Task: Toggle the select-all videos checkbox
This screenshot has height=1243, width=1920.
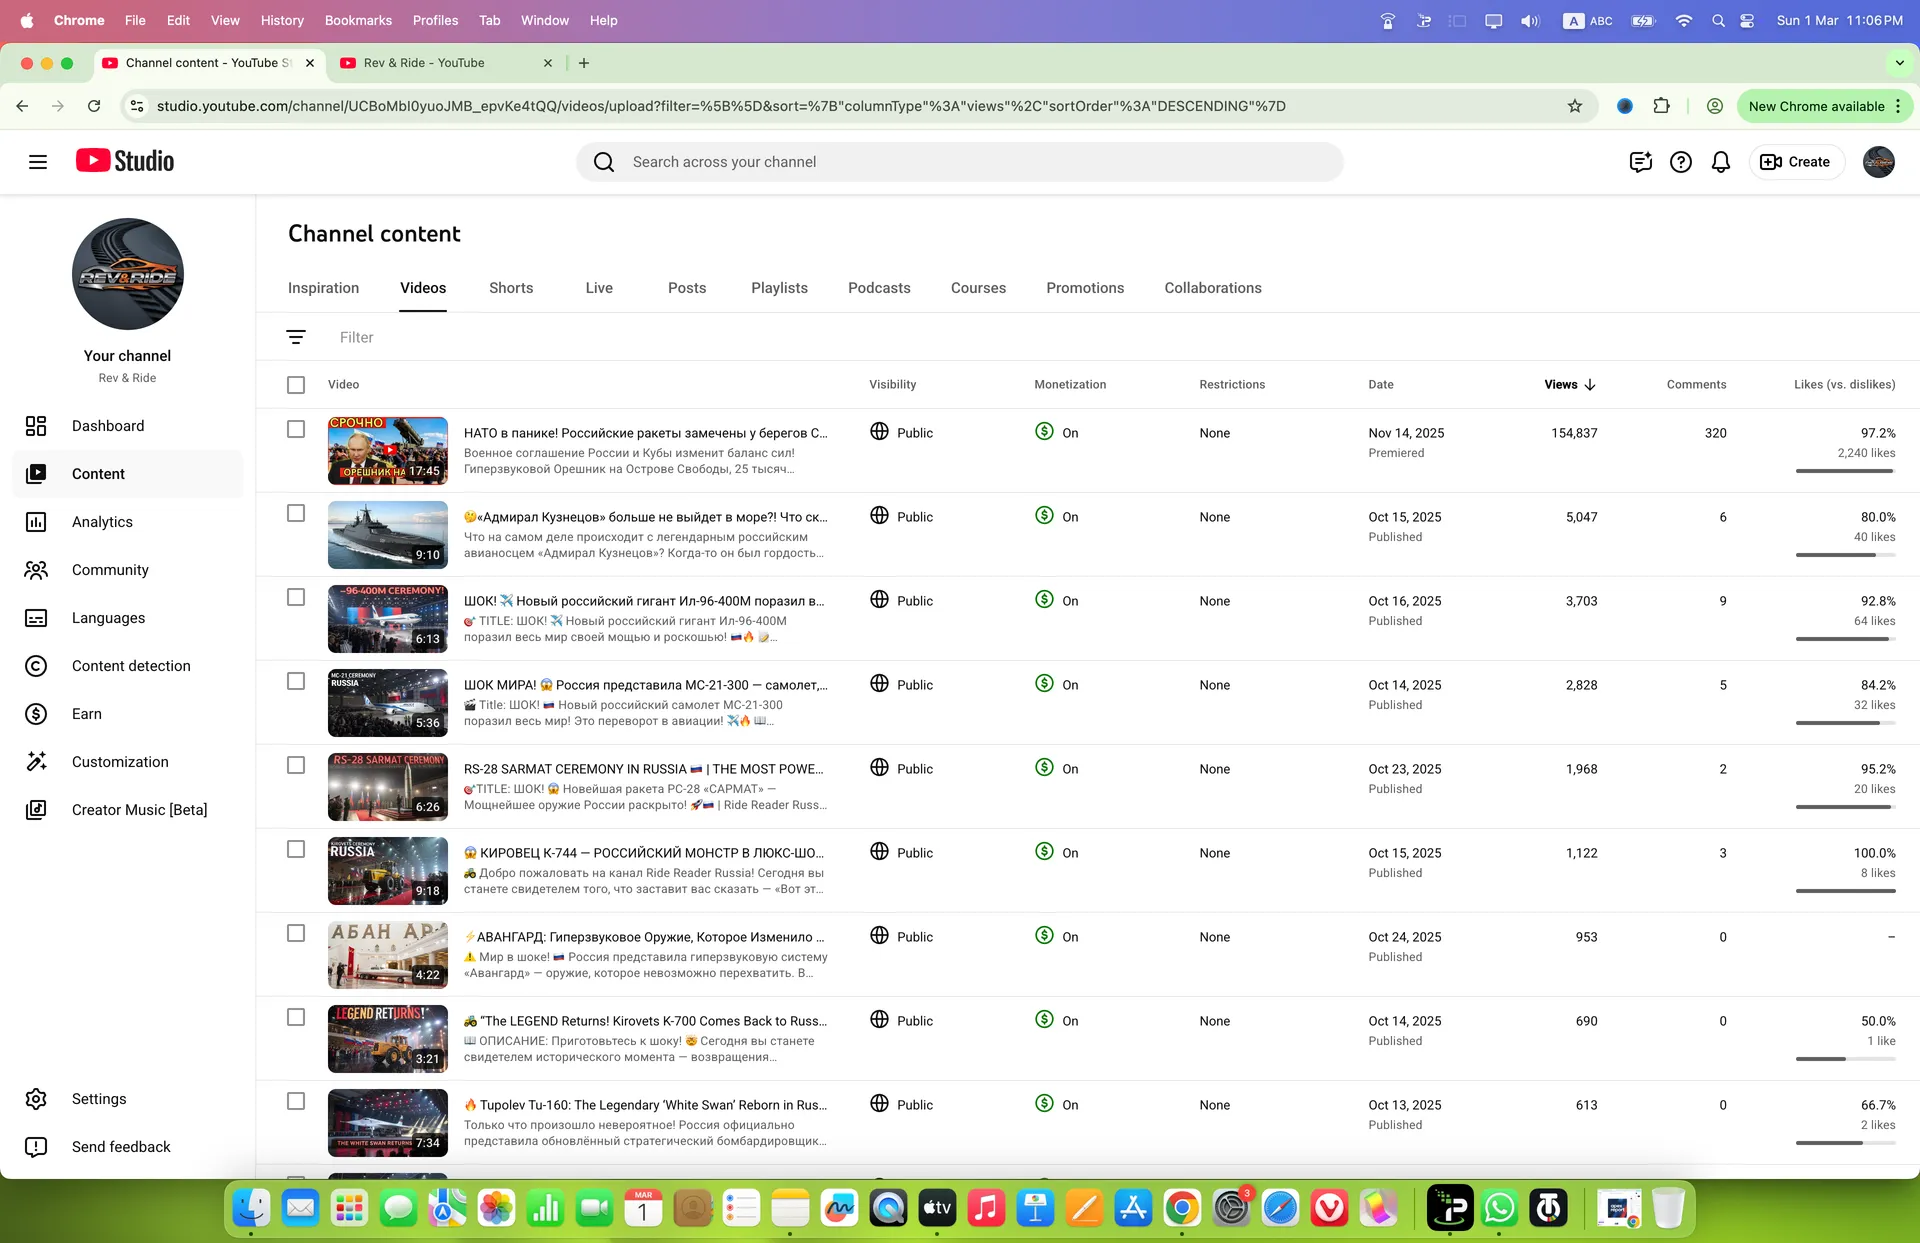Action: pos(296,385)
